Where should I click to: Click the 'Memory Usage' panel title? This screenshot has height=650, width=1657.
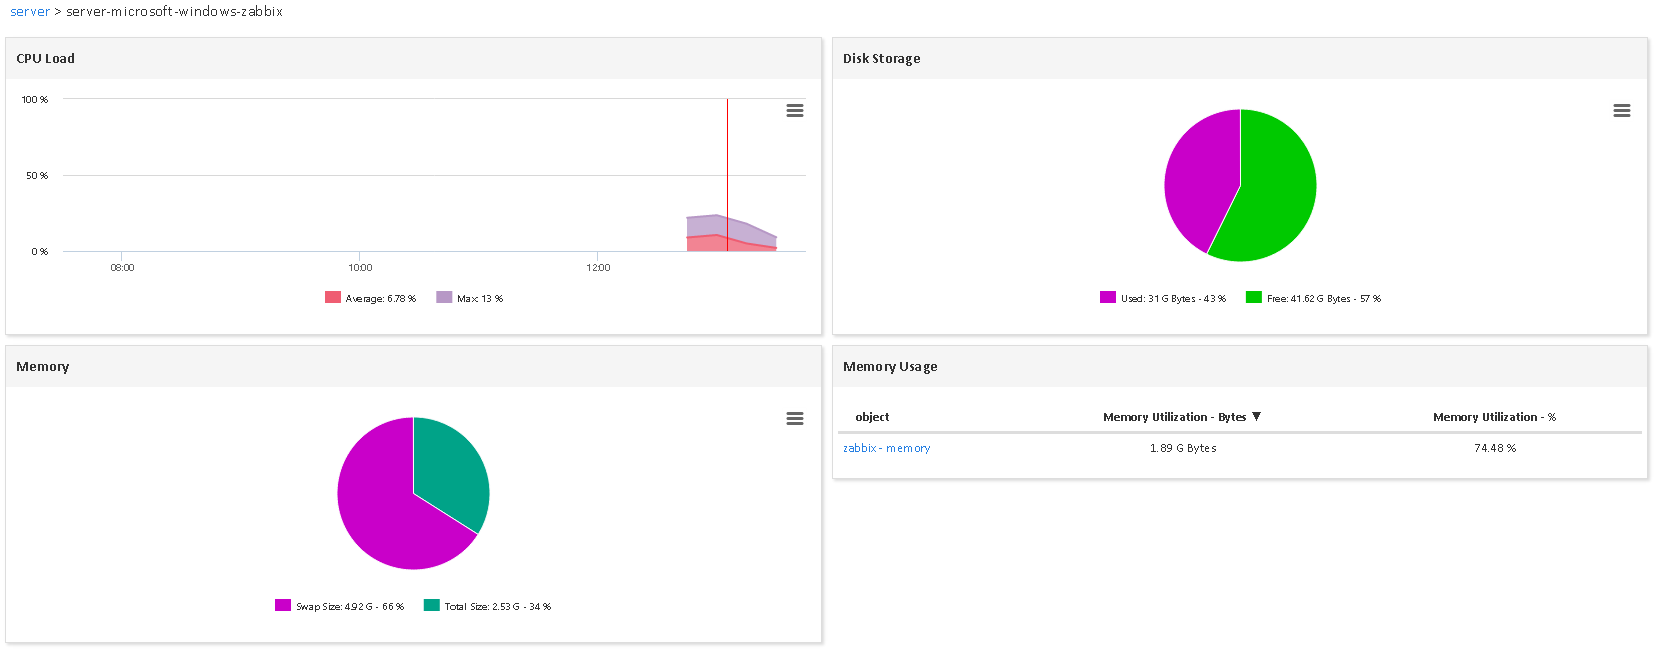click(890, 367)
